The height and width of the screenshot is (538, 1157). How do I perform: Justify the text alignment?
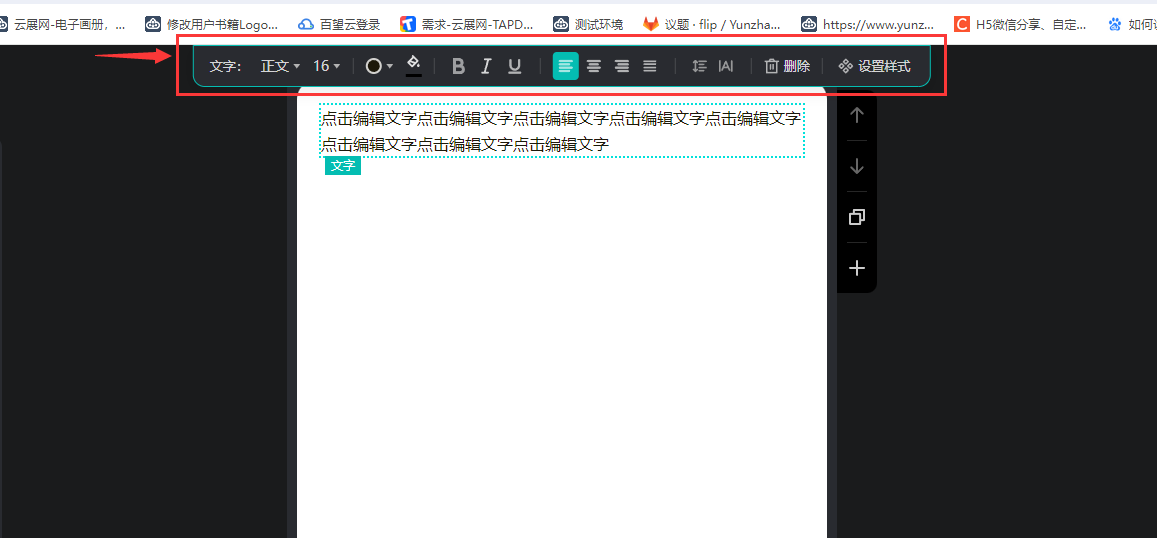pos(650,66)
